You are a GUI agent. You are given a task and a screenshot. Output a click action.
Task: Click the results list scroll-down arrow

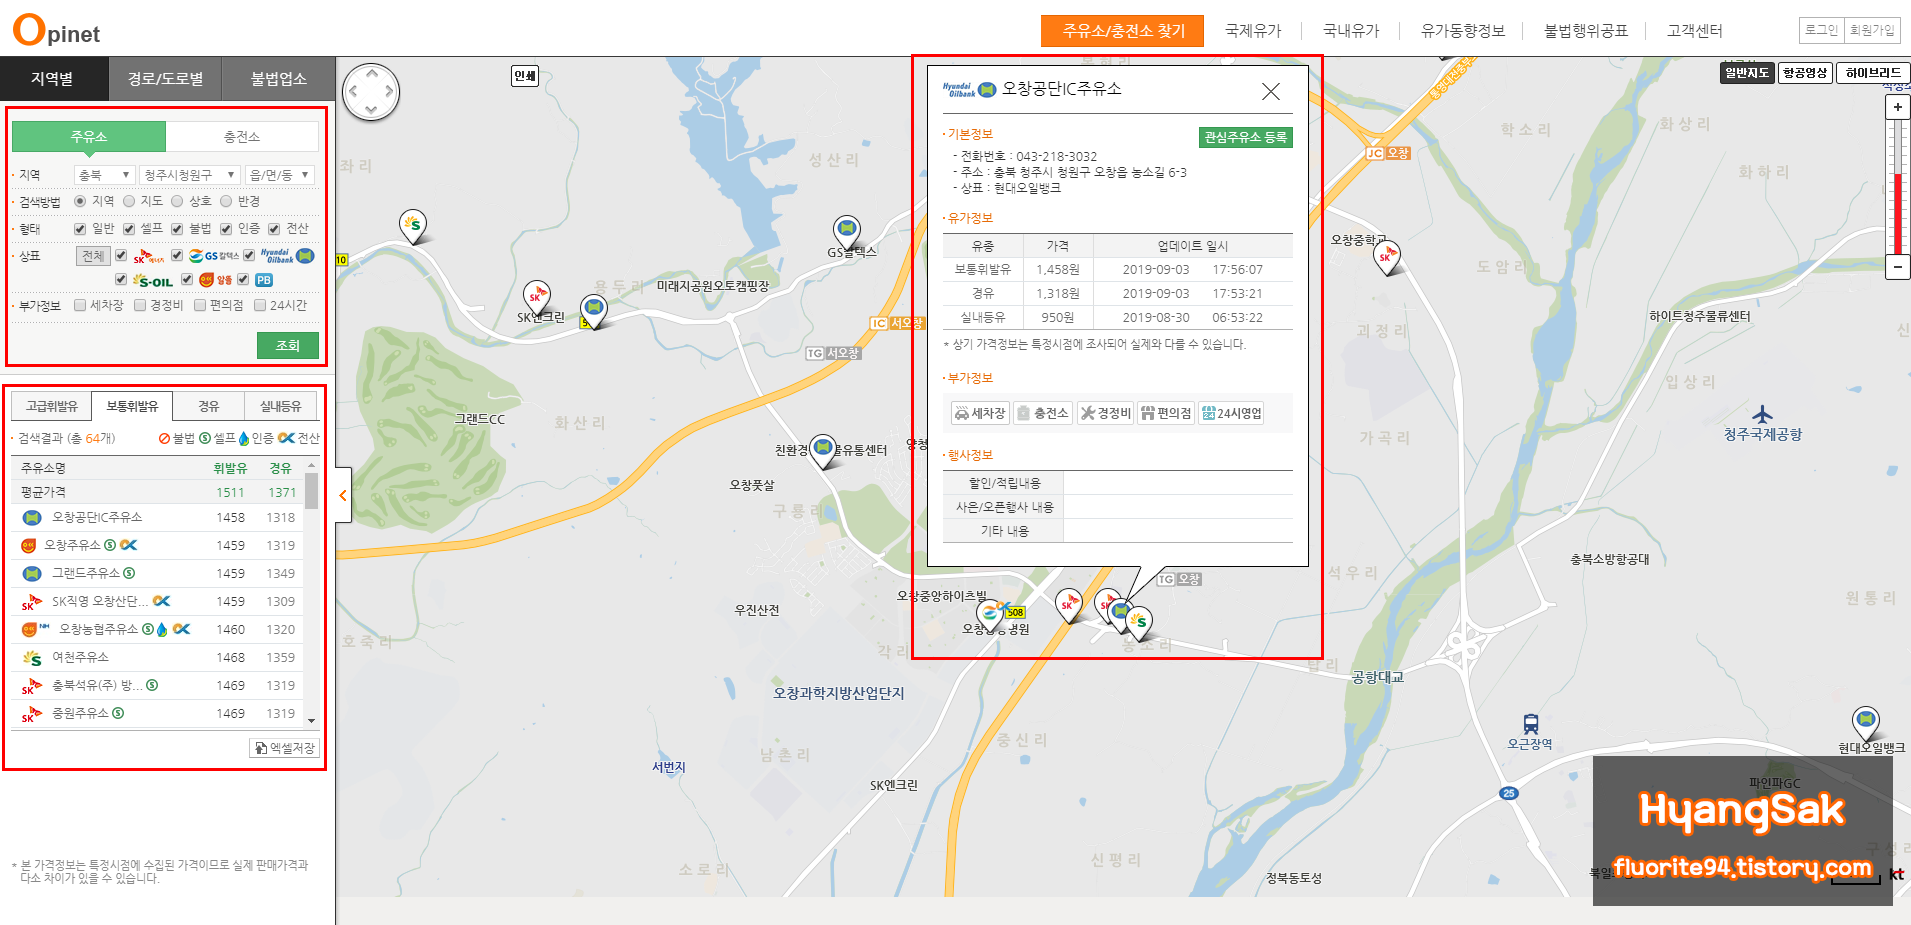tap(311, 720)
